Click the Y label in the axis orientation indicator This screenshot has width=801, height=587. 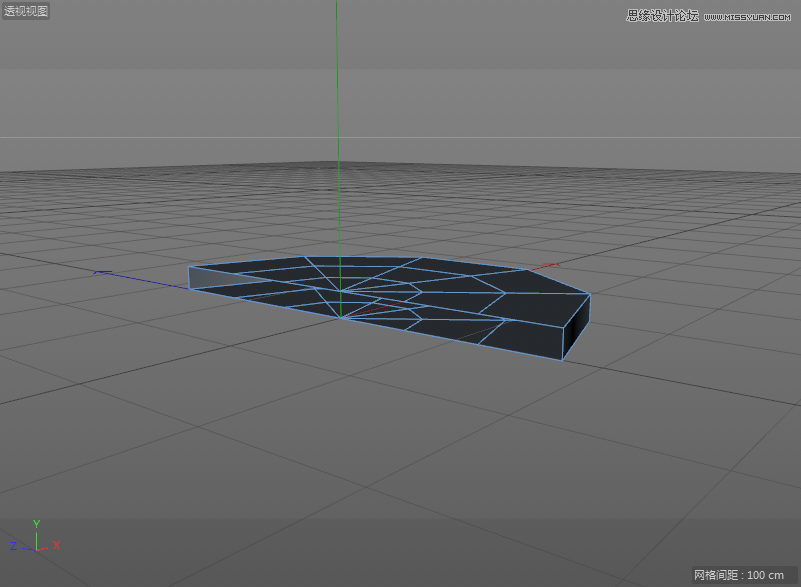pyautogui.click(x=37, y=522)
